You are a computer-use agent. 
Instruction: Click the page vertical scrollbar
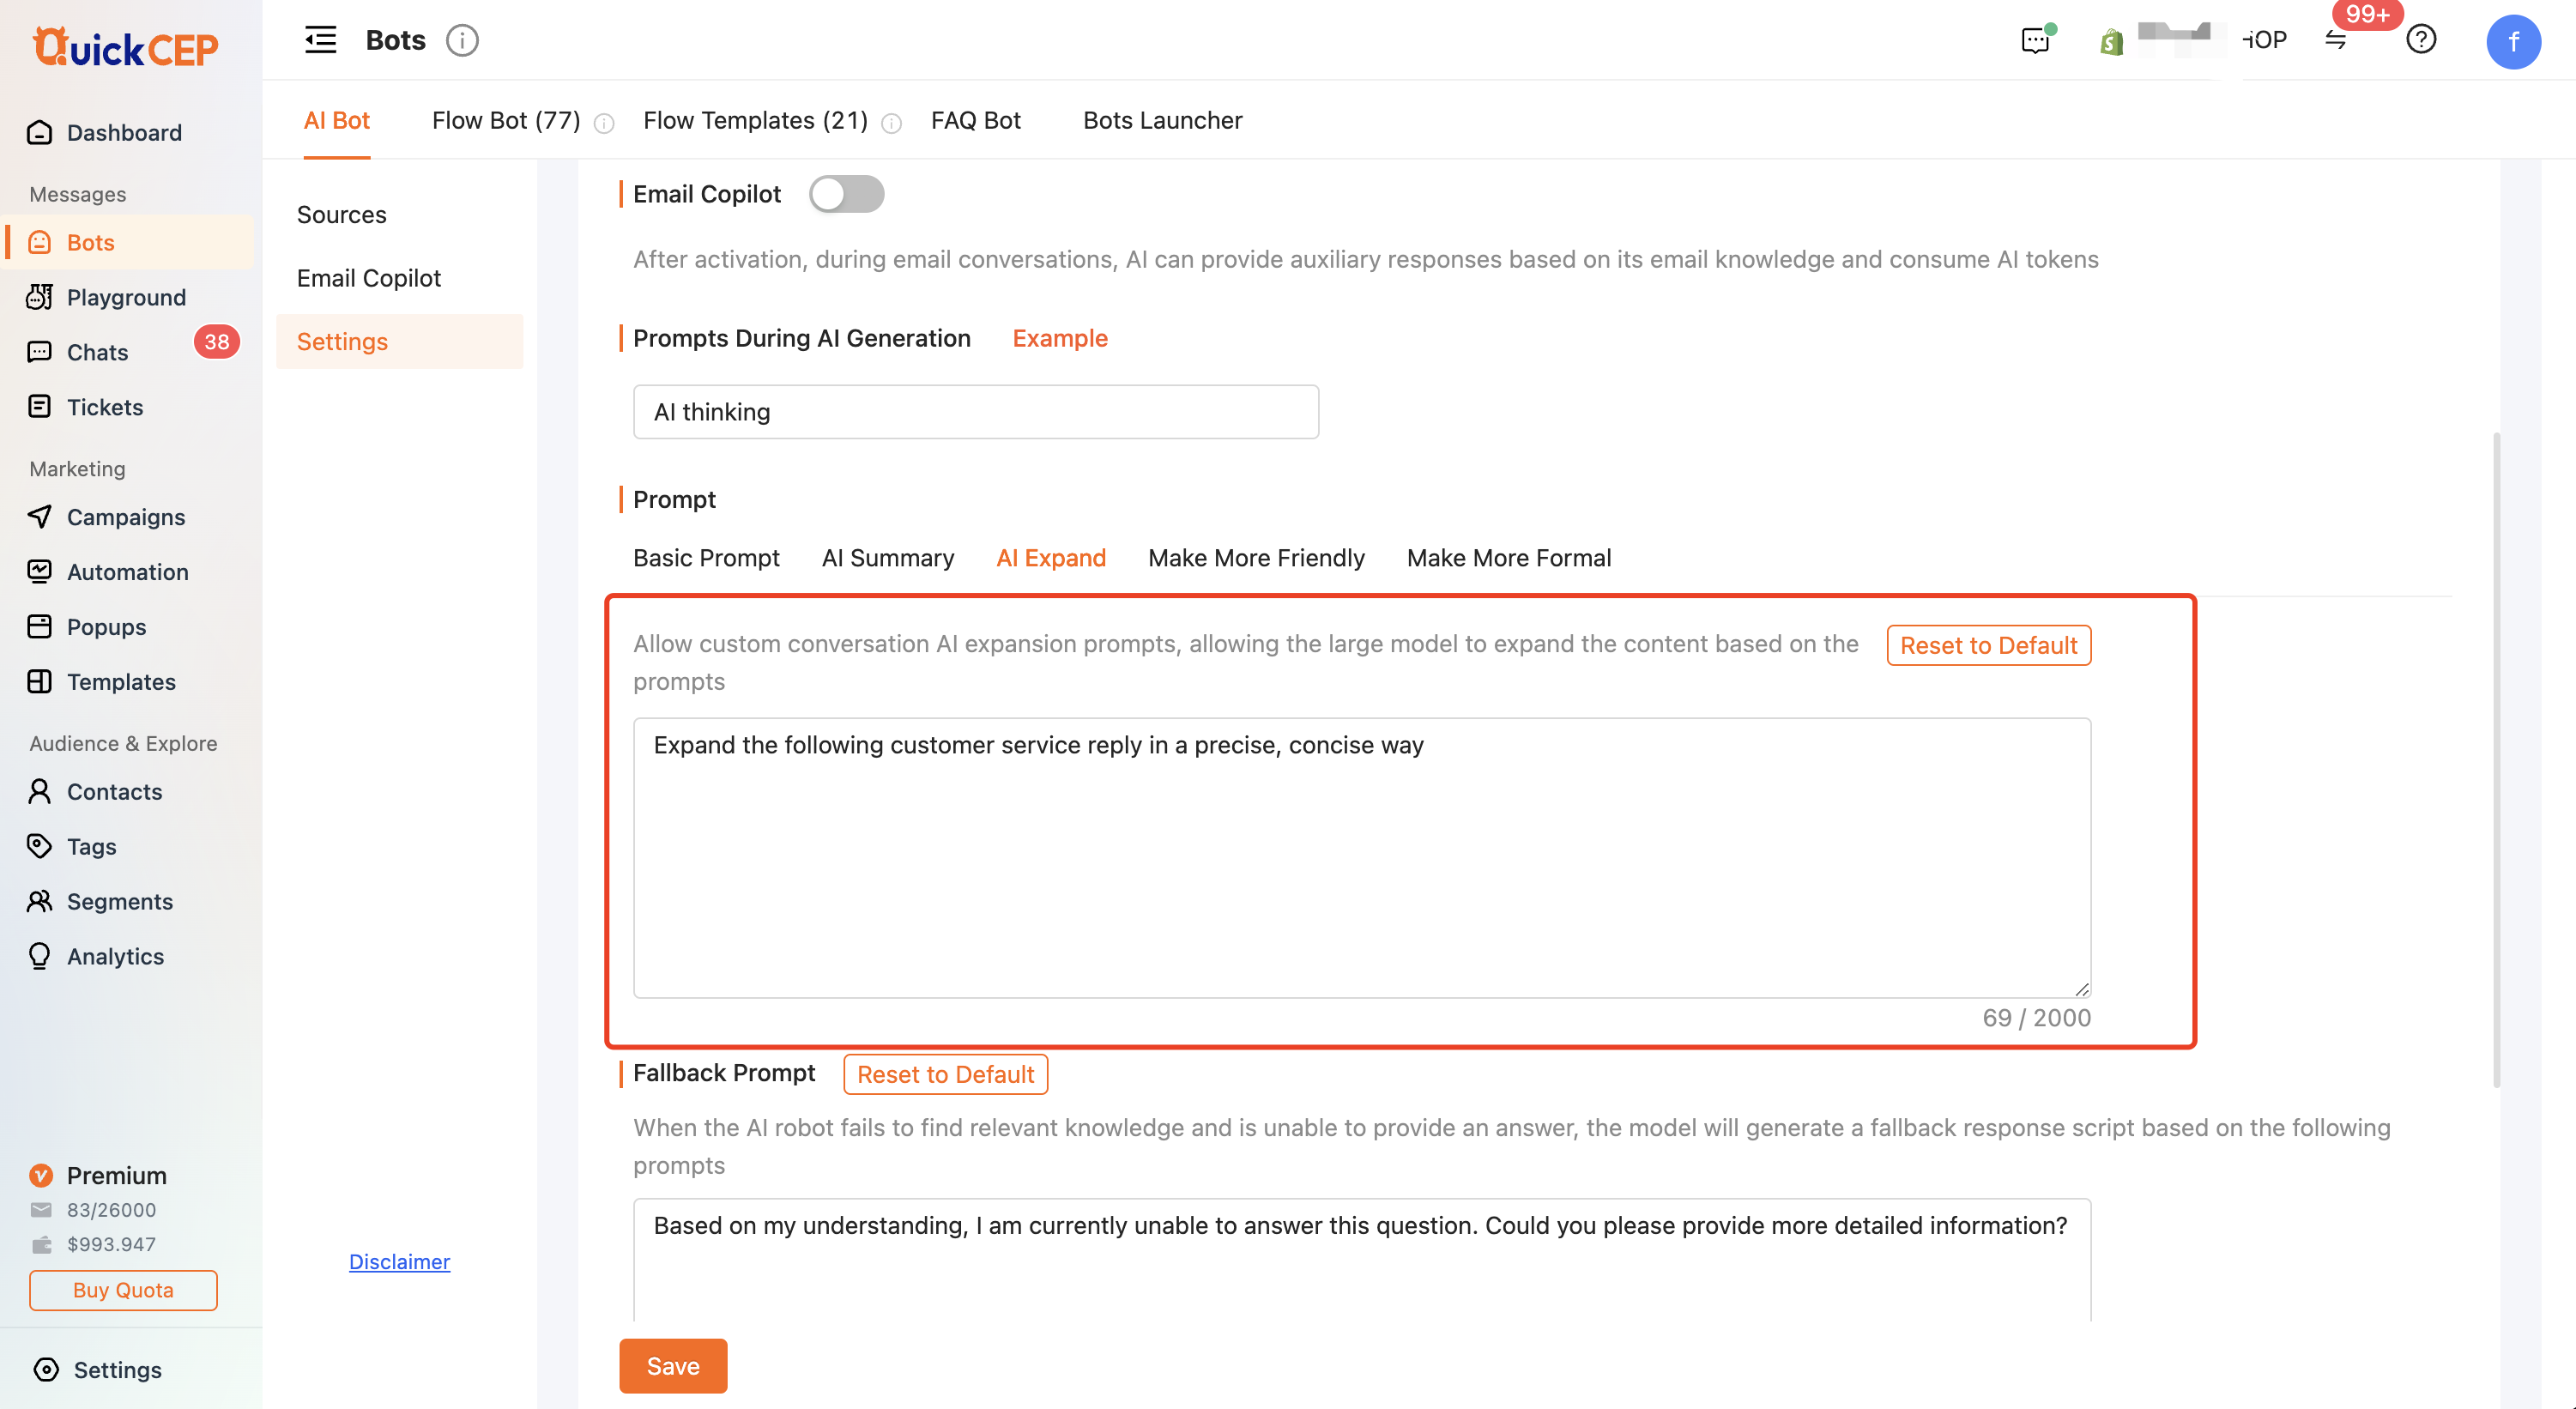pyautogui.click(x=2496, y=760)
